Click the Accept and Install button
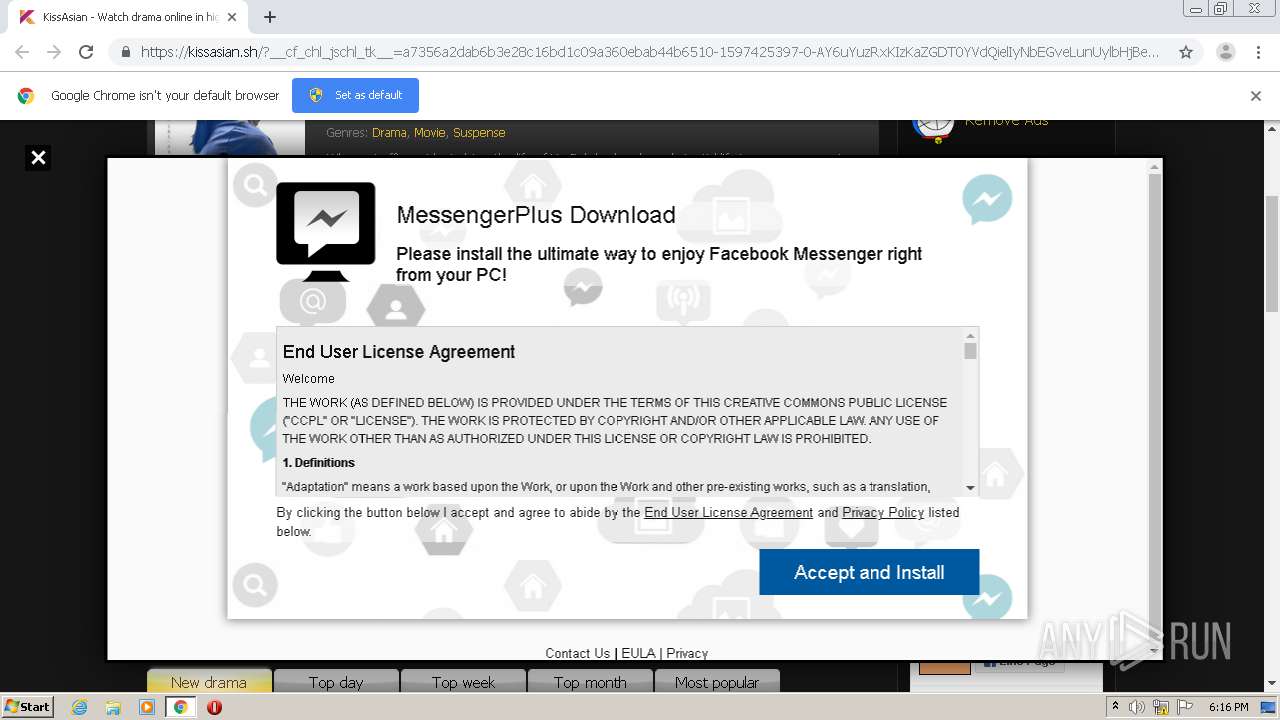Screen dimensions: 1280x720 [x=869, y=572]
